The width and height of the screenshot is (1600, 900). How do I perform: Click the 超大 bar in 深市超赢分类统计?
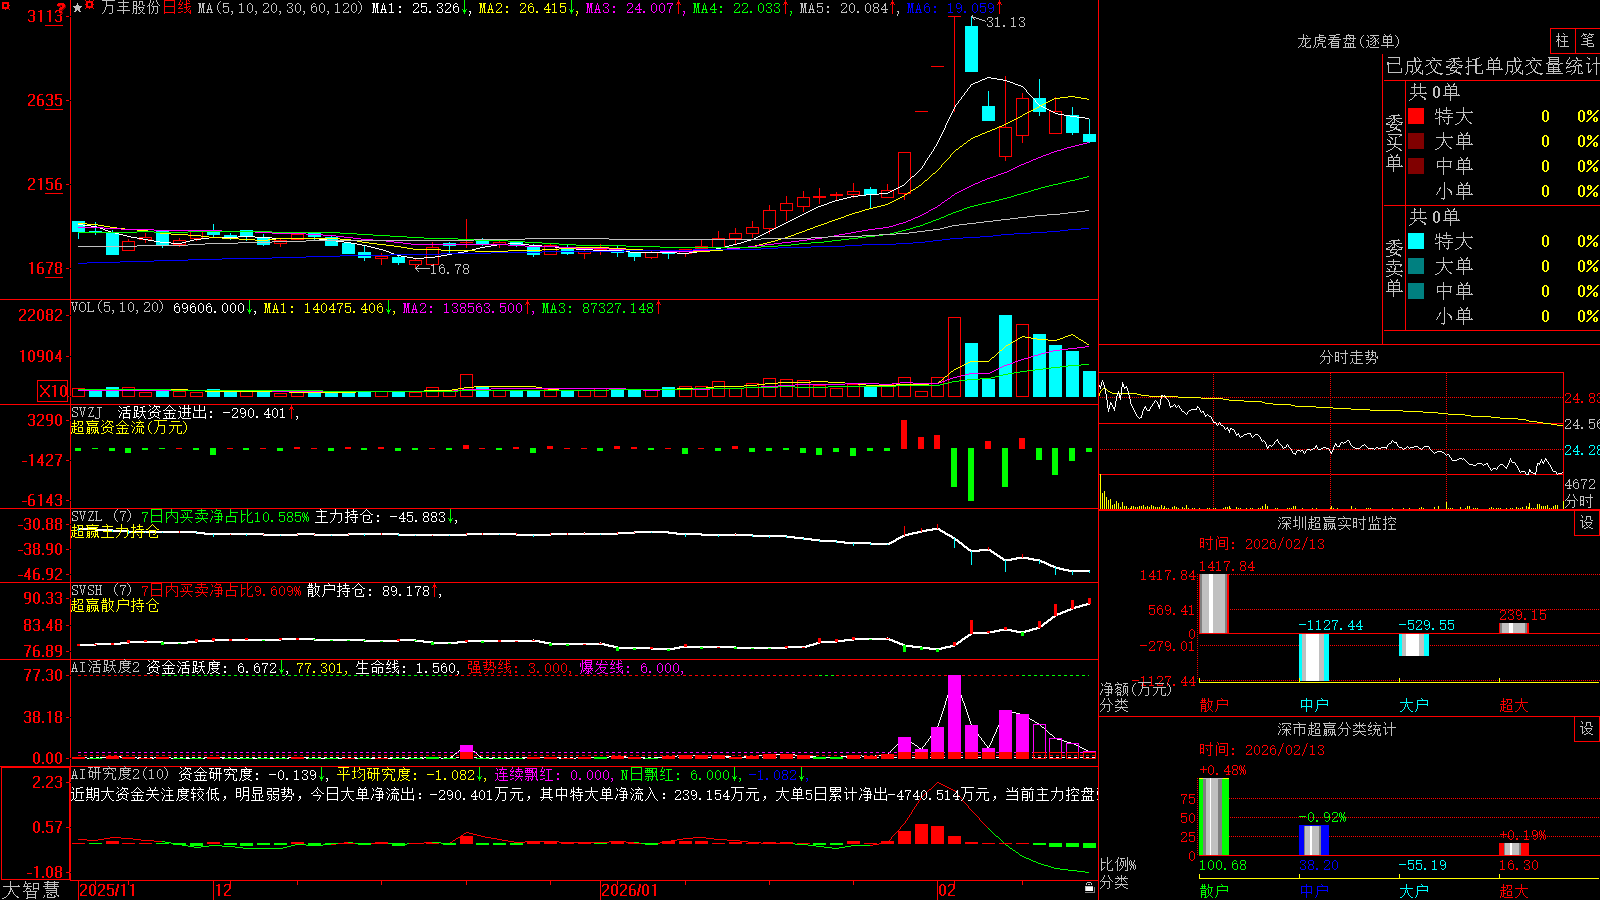pos(1514,849)
